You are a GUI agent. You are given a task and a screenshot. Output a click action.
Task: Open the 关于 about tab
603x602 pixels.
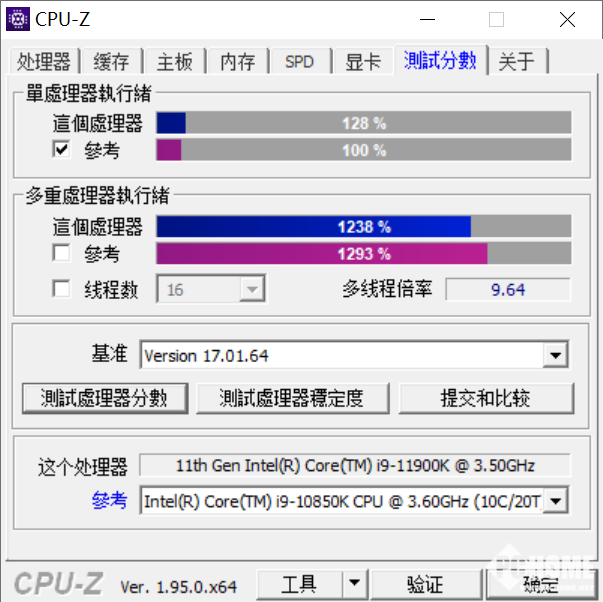516,62
